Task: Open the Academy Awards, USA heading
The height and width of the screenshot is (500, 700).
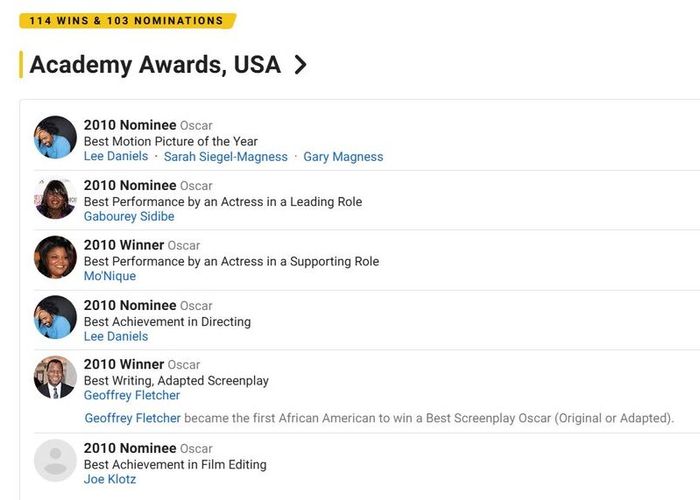Action: tap(155, 65)
